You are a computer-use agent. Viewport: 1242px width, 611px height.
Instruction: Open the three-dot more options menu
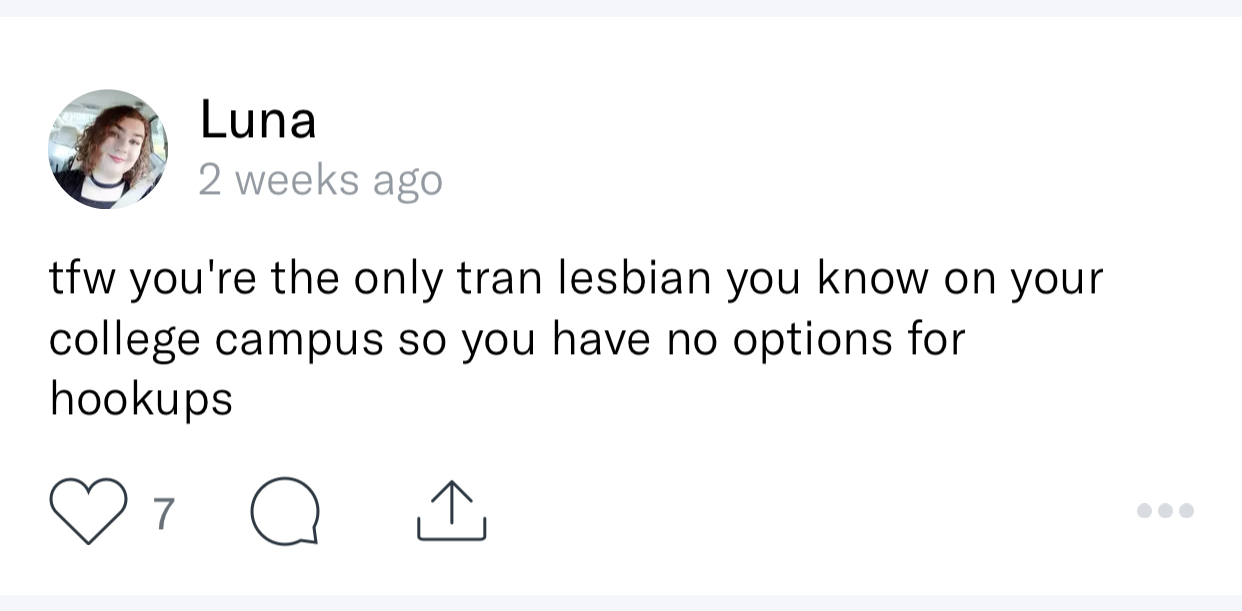point(1165,511)
